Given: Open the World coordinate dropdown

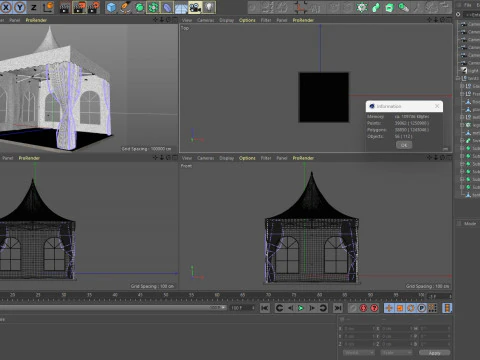Looking at the screenshot, I should (x=358, y=353).
